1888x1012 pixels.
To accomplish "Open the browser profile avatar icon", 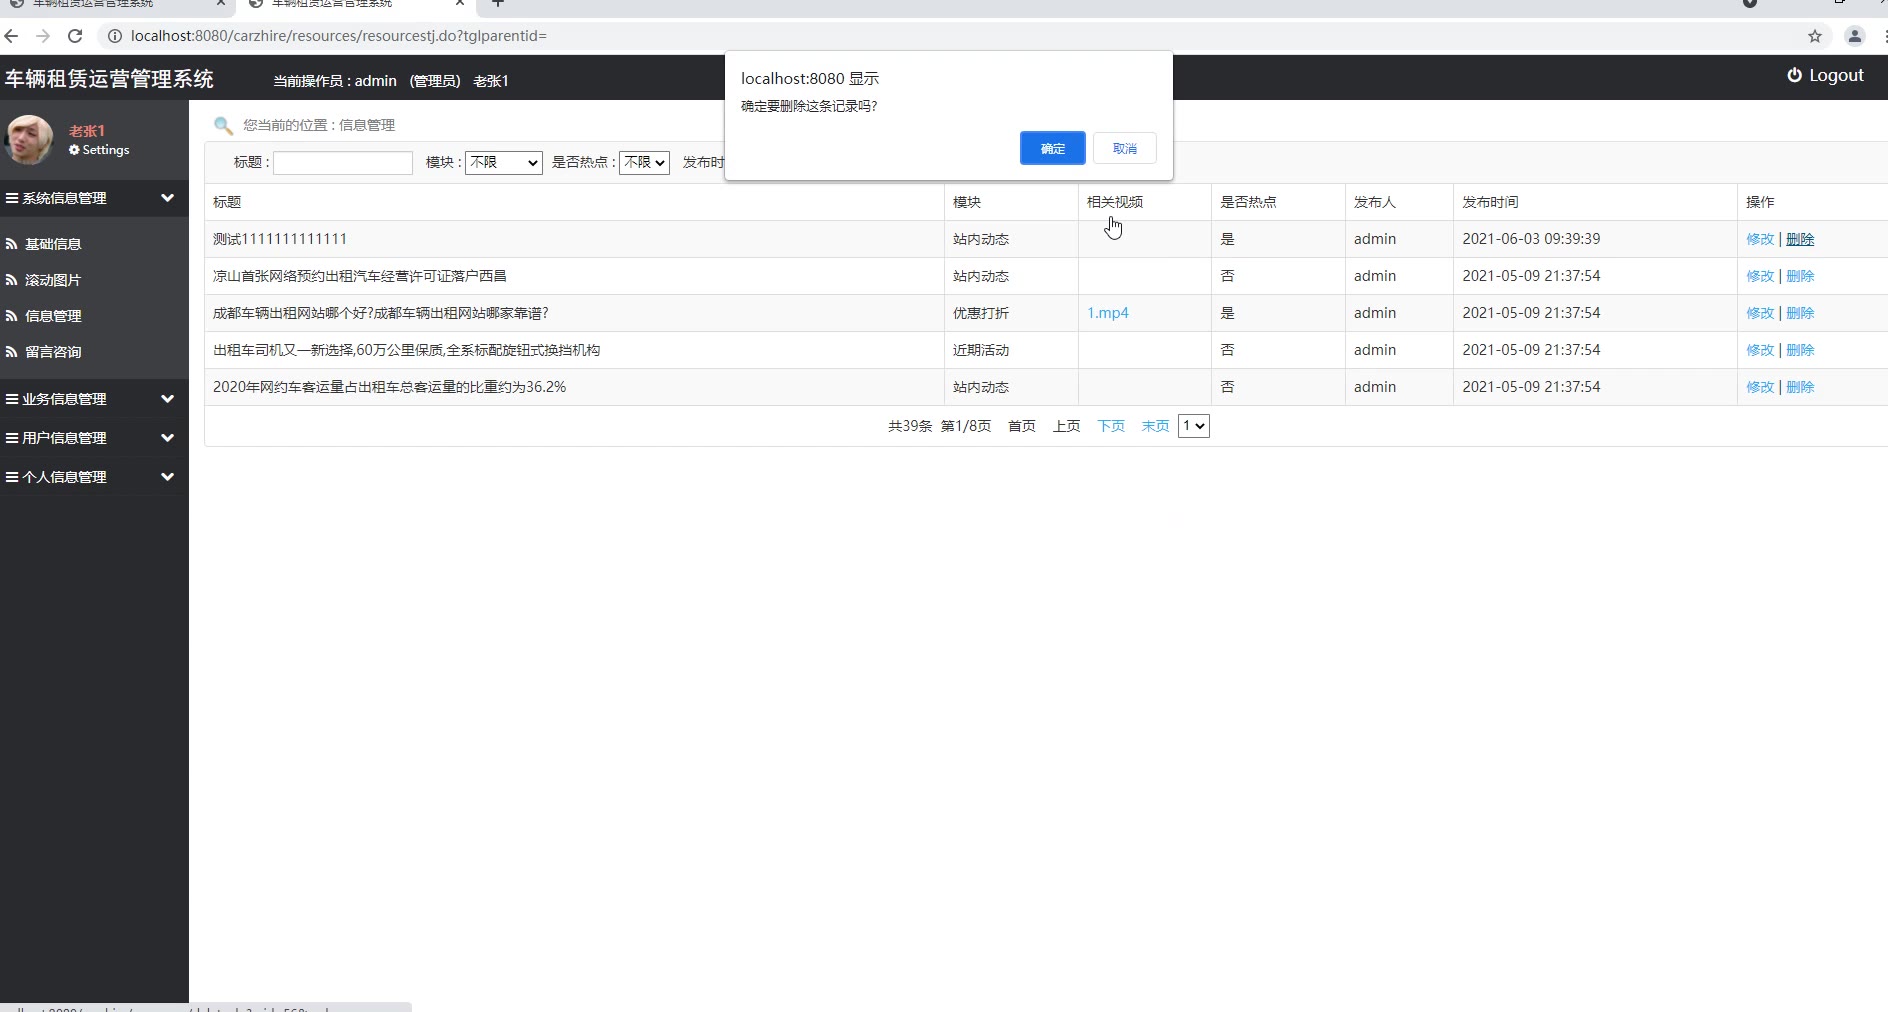I will pos(1854,36).
